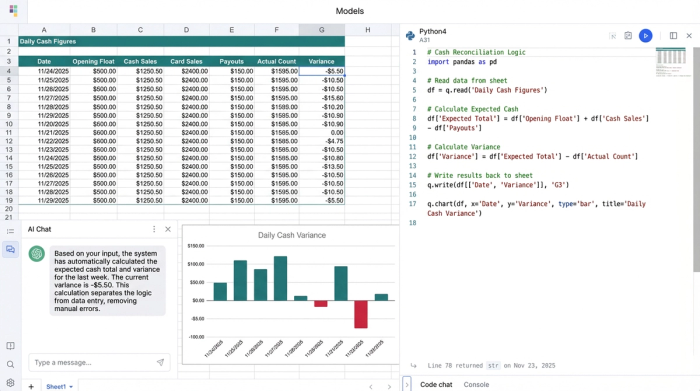Click the grayed AI assist icon in editor

(x=612, y=36)
